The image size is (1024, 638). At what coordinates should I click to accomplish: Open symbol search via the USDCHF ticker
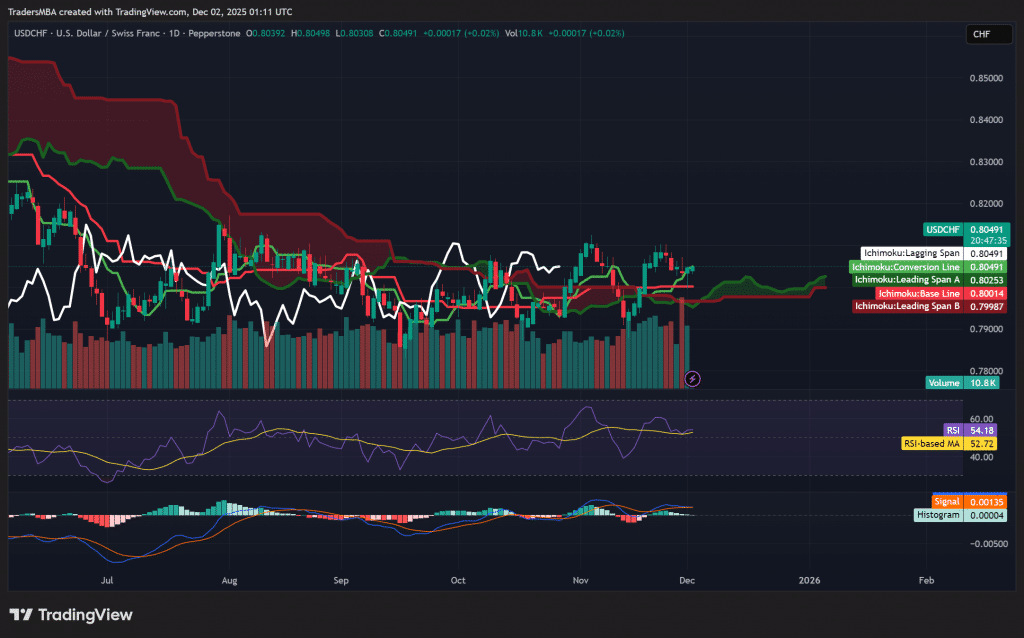click(31, 33)
